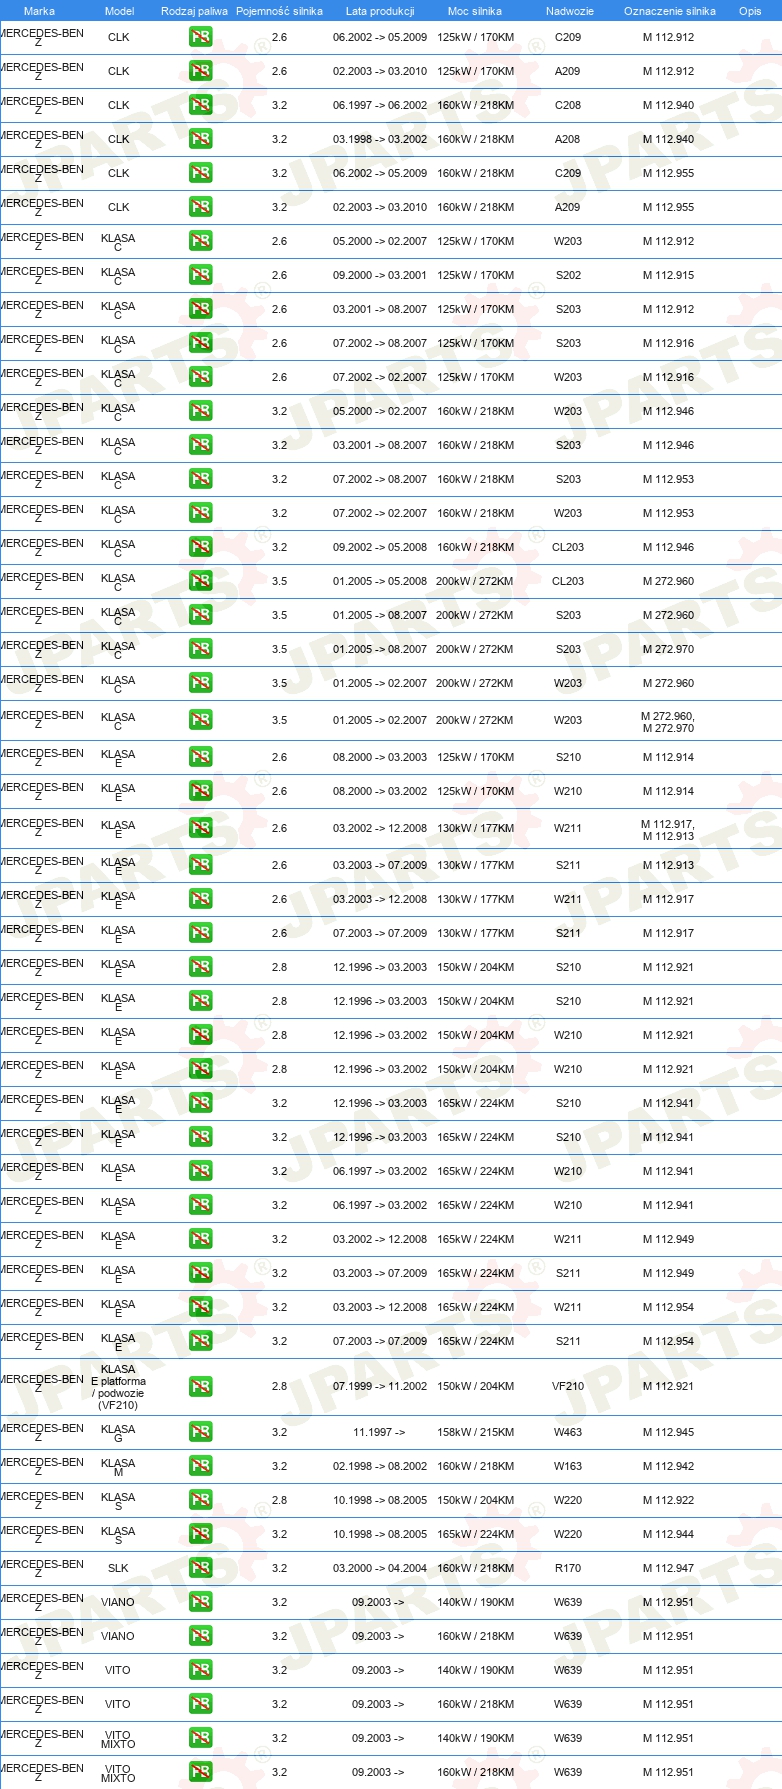The image size is (782, 1789).
Task: Select body code W163
Action: [568, 1466]
